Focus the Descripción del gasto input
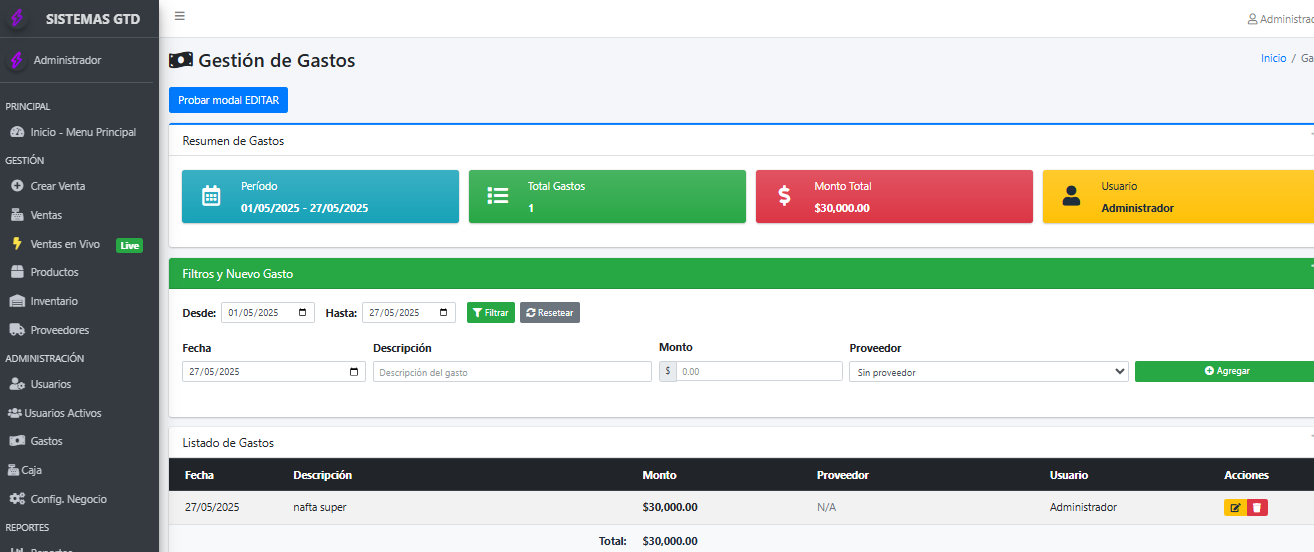This screenshot has height=552, width=1314. (x=512, y=372)
